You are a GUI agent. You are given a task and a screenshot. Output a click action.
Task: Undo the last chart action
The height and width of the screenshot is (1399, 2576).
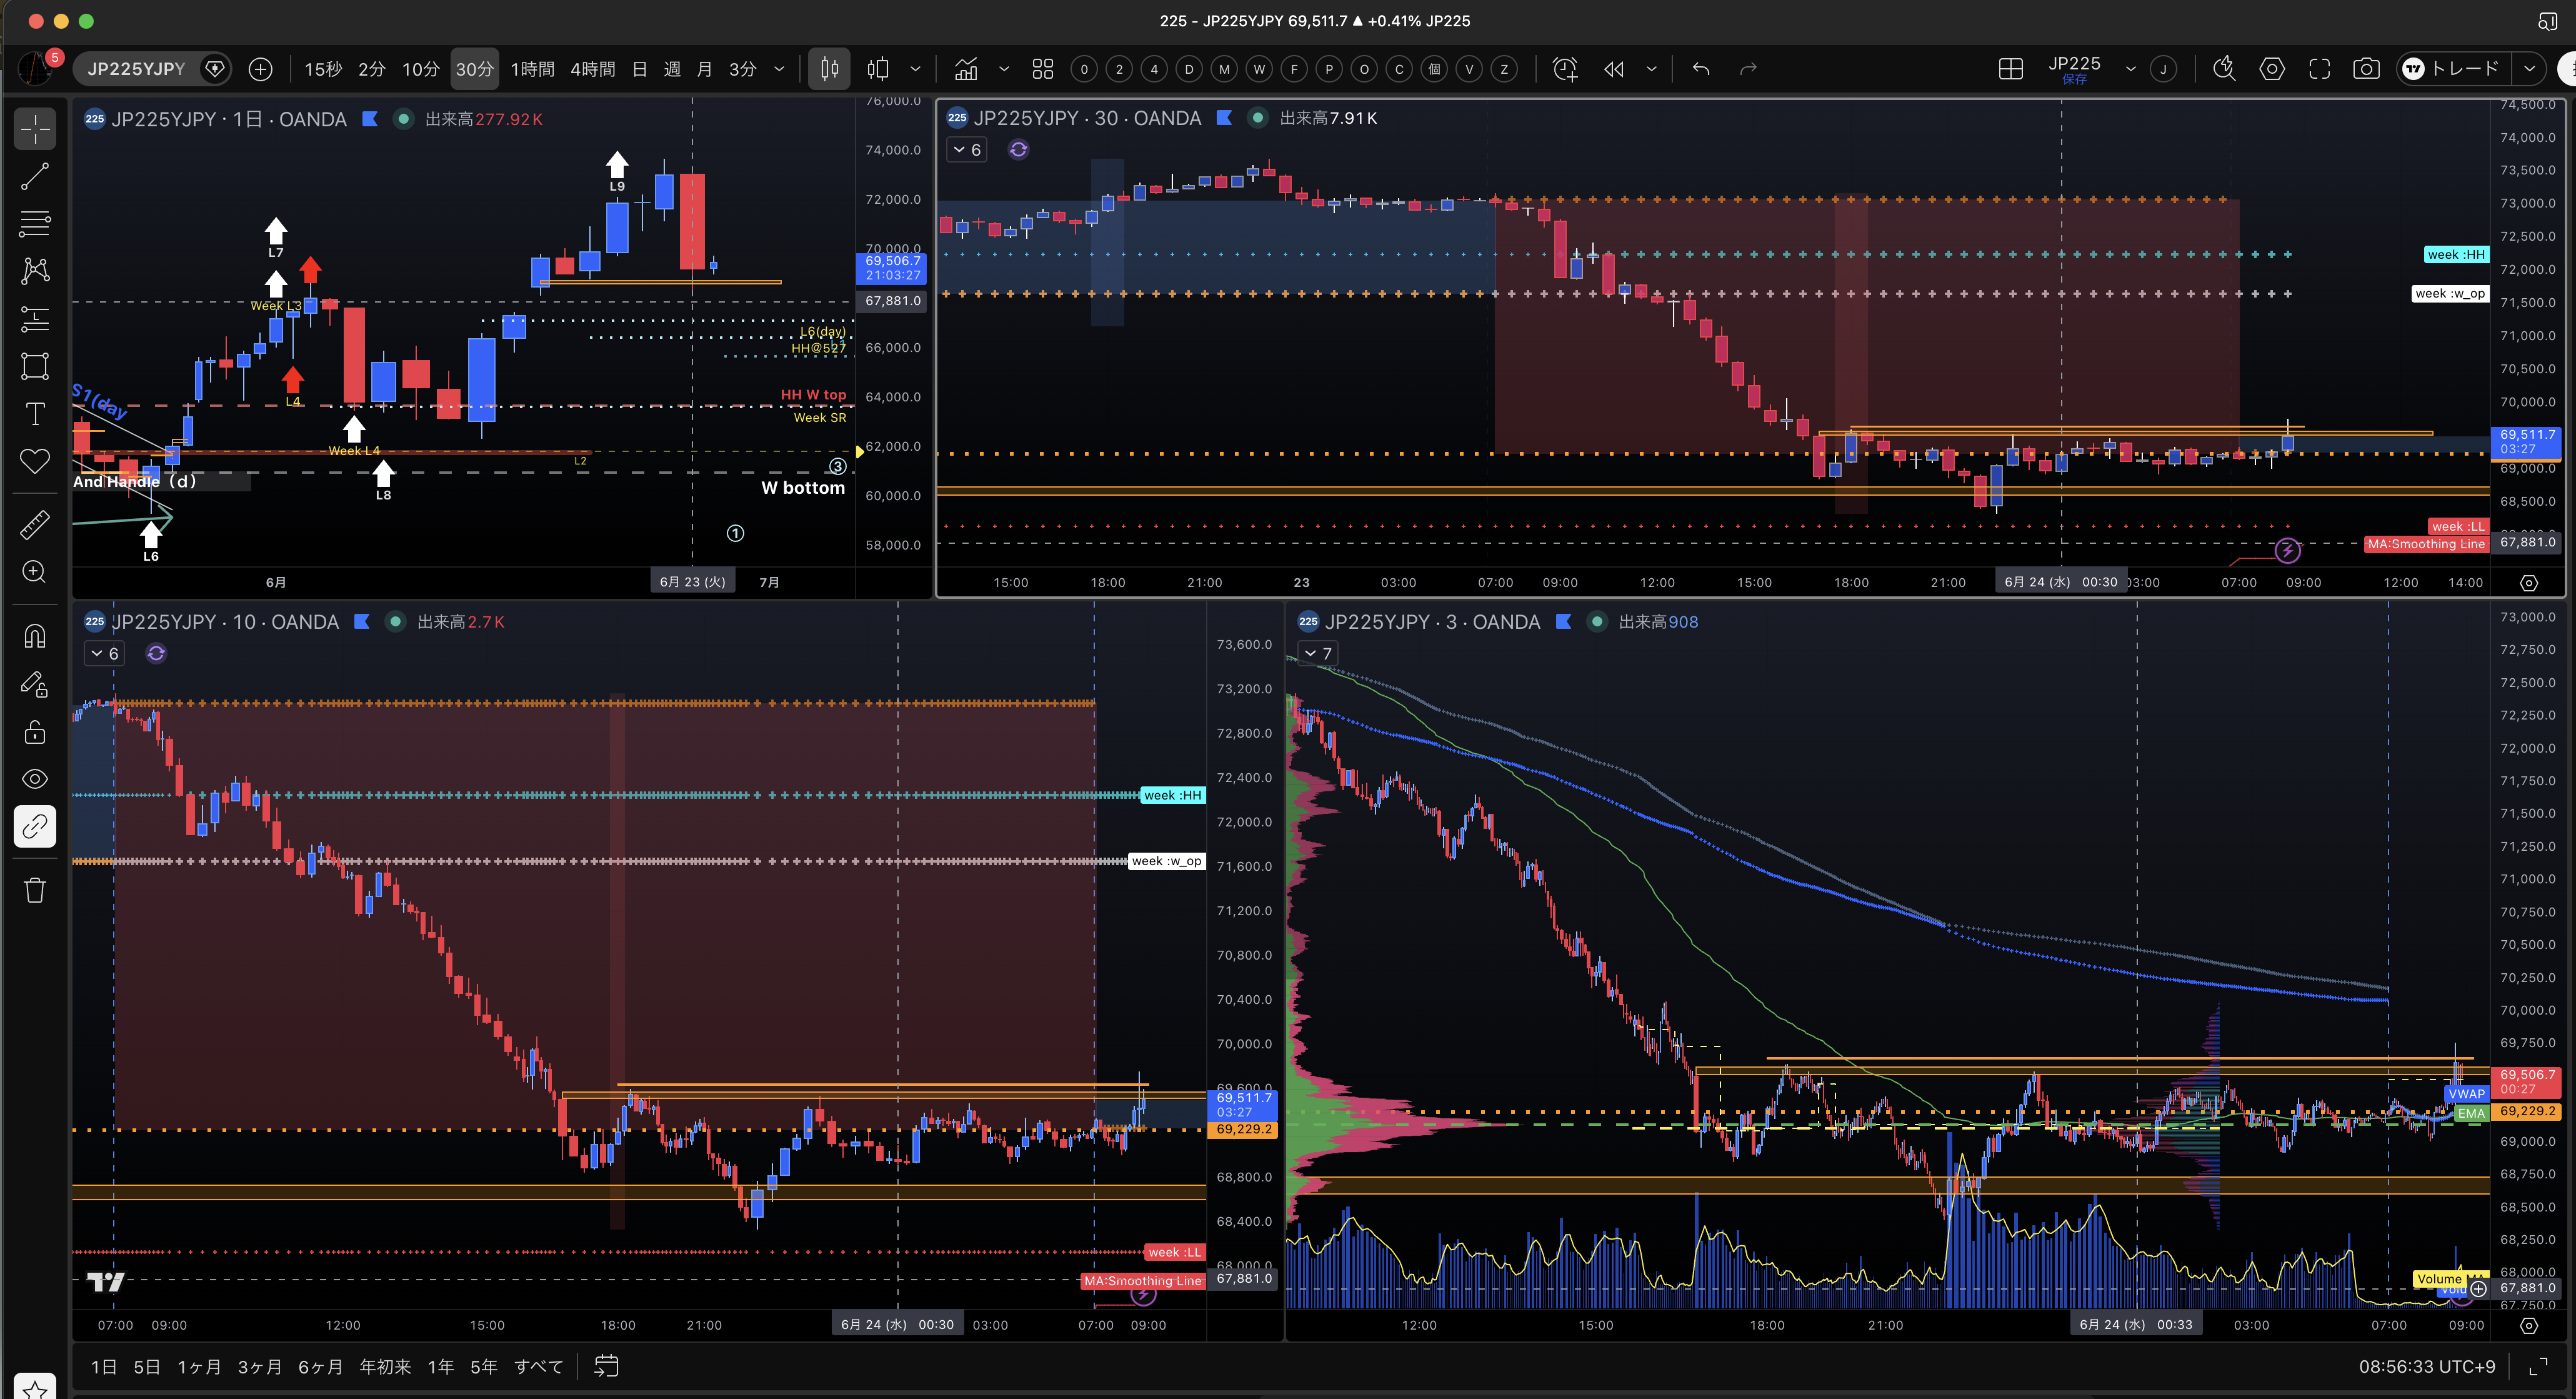[x=1701, y=69]
